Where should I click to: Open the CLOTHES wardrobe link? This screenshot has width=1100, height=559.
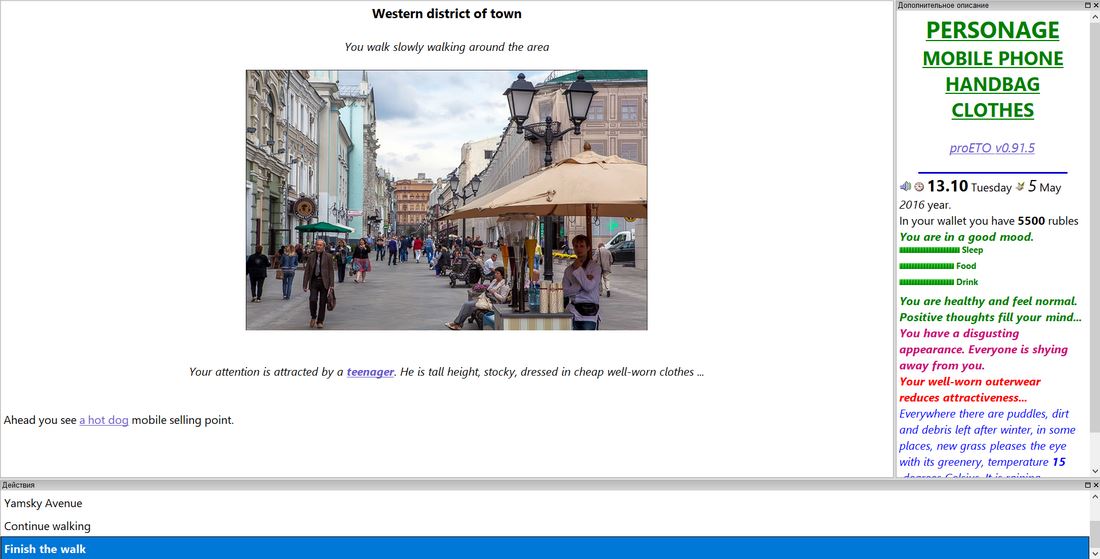992,110
